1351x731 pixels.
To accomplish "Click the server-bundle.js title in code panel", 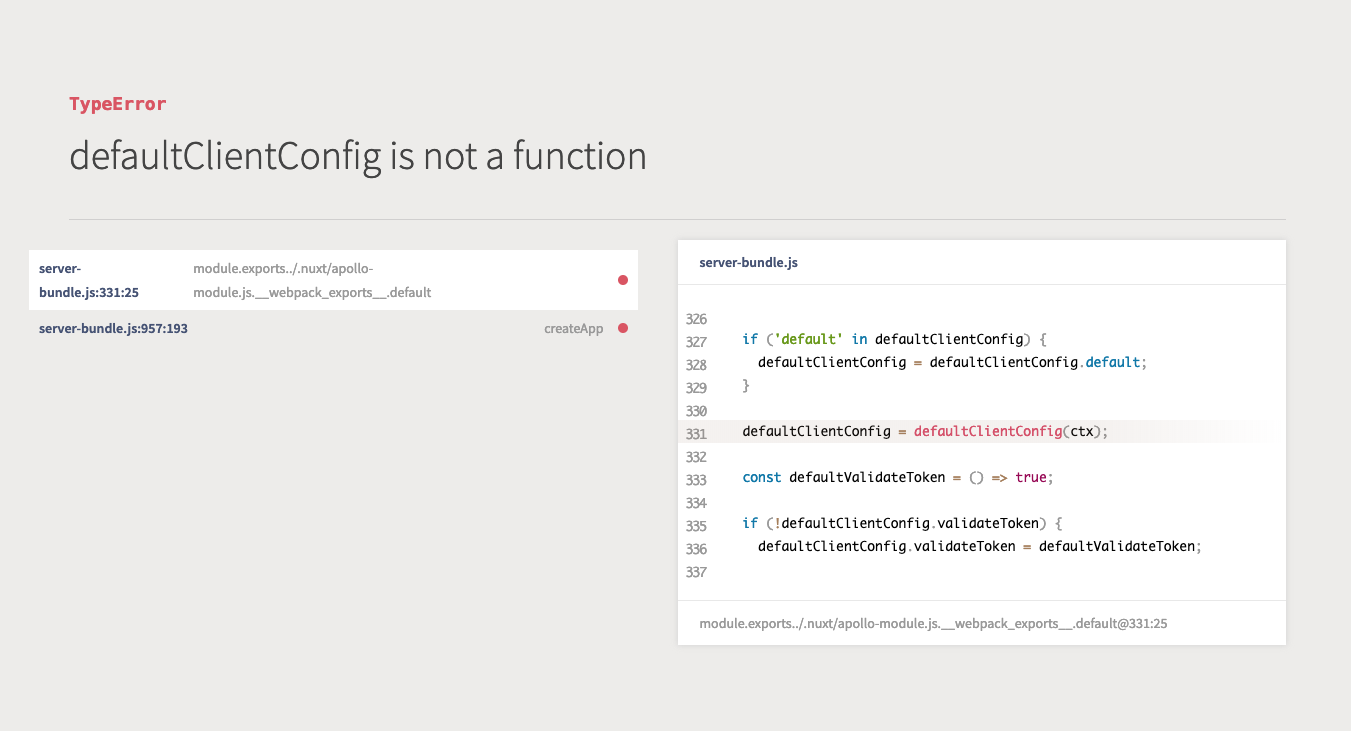I will pos(748,263).
